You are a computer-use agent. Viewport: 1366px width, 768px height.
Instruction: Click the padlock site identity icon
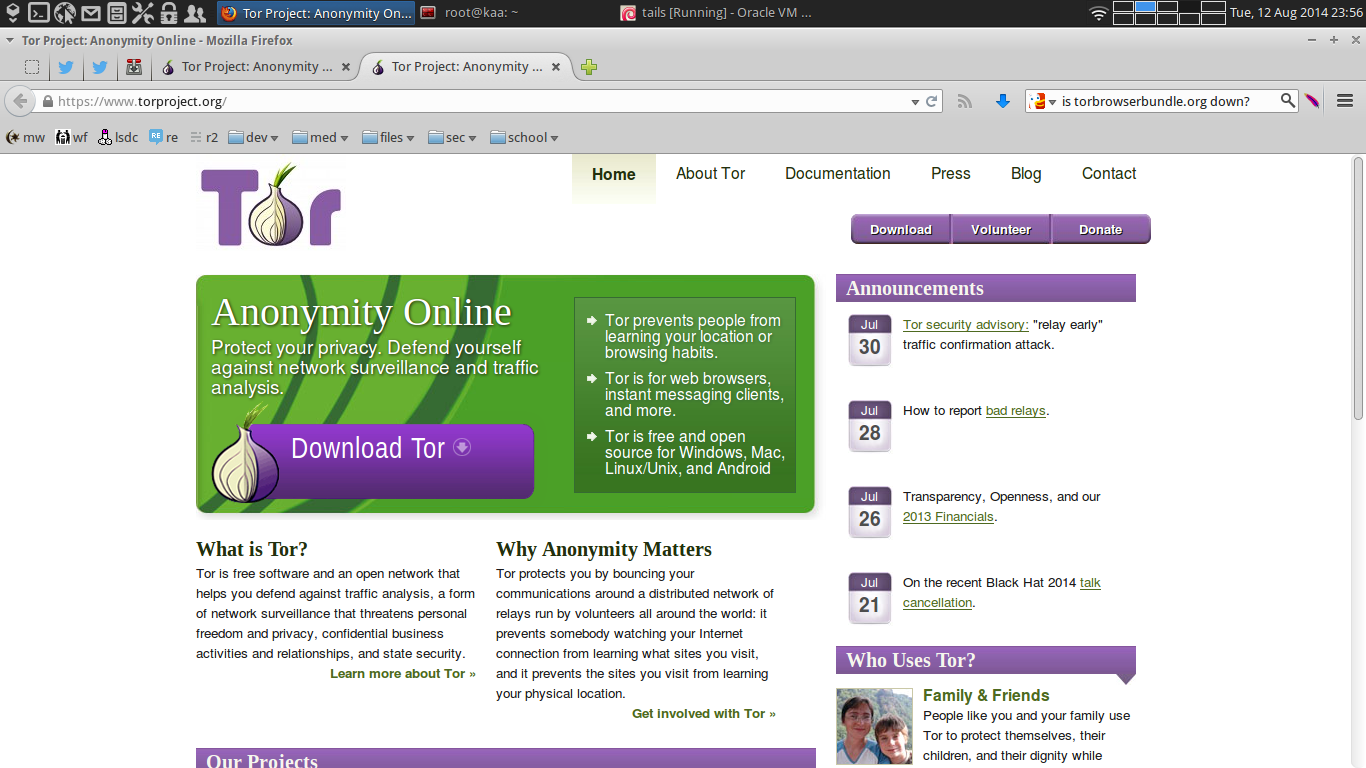pos(47,101)
